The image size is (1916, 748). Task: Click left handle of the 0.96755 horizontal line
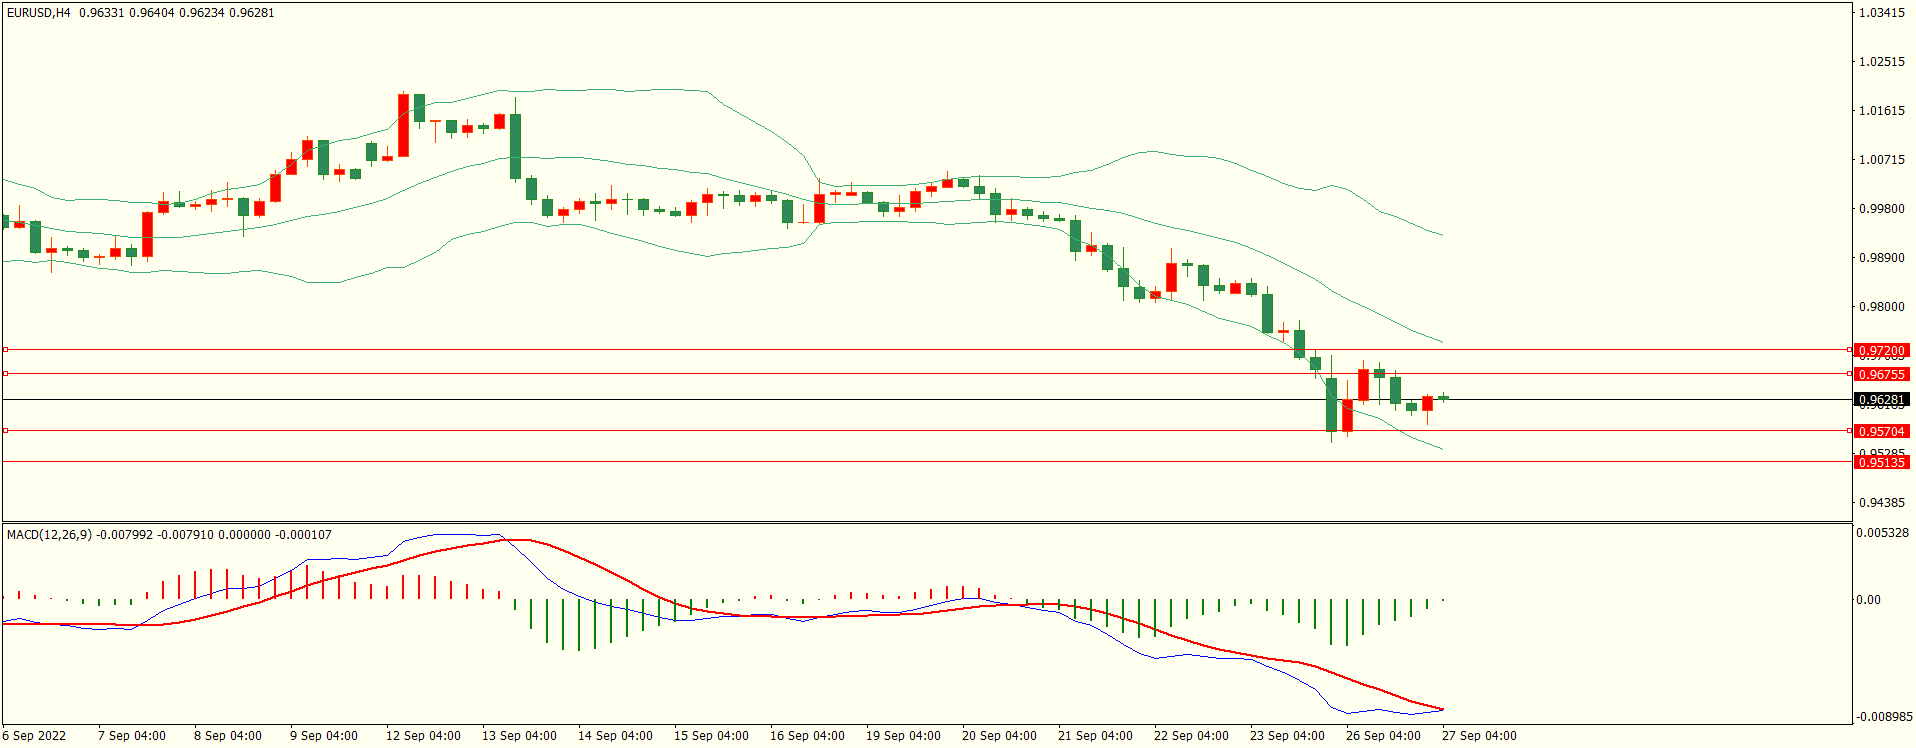click(x=5, y=374)
